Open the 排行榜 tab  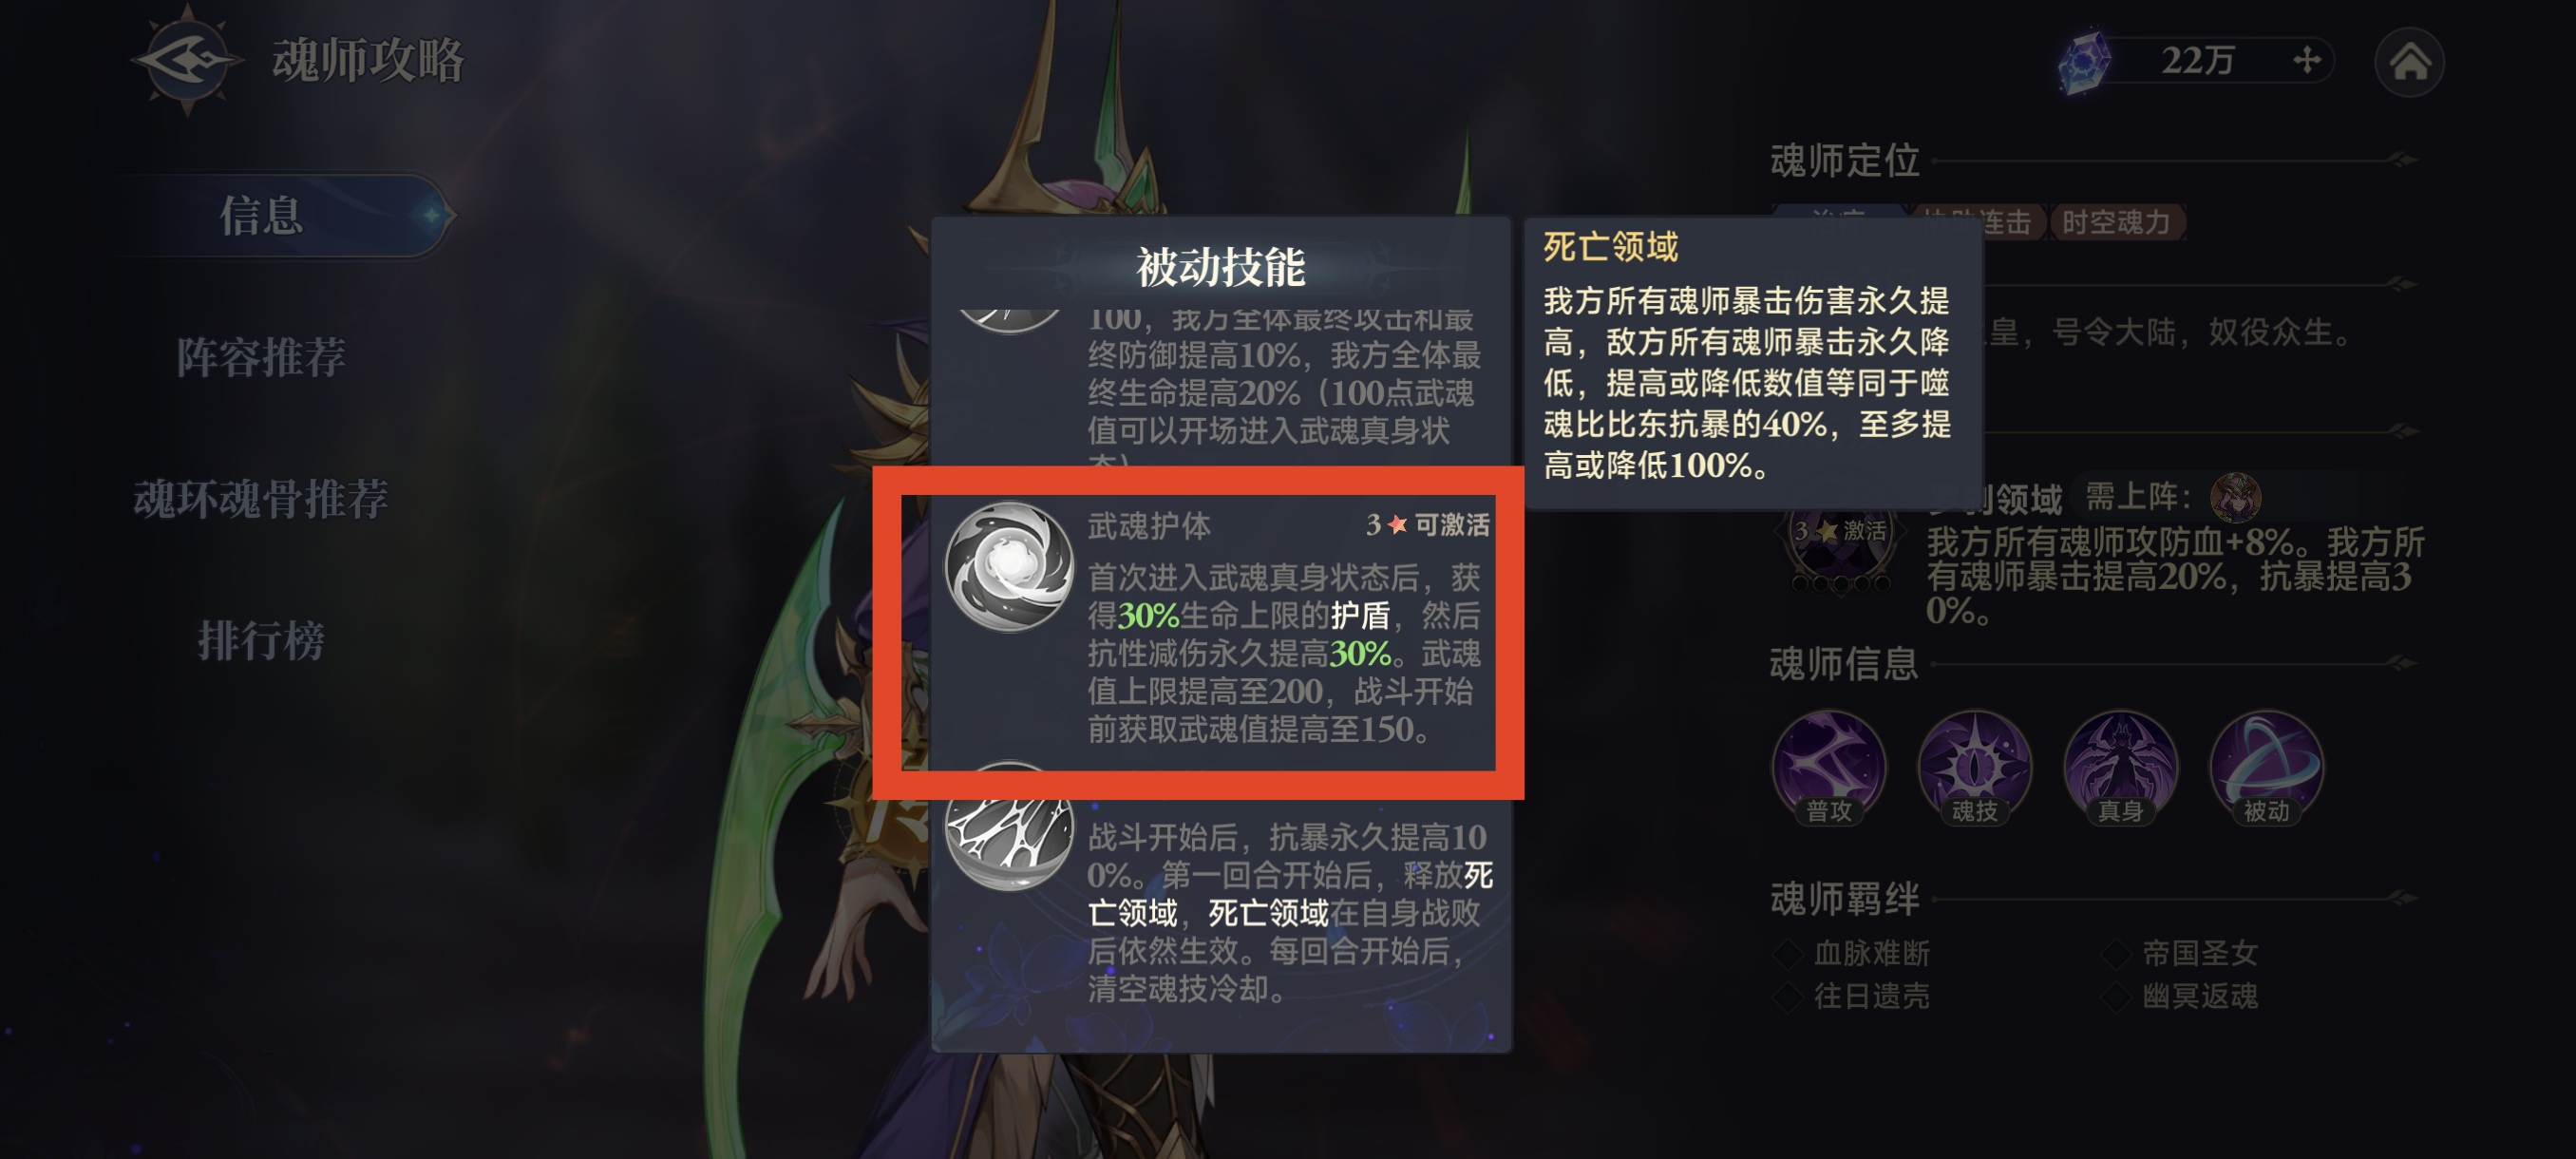[261, 640]
